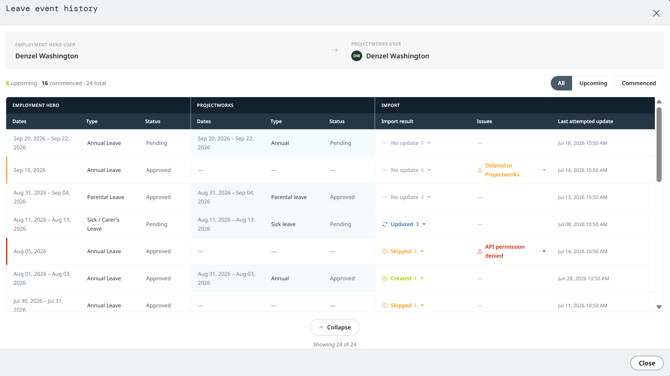Expand Created details for Aug 01 row
The width and height of the screenshot is (670, 376).
422,278
